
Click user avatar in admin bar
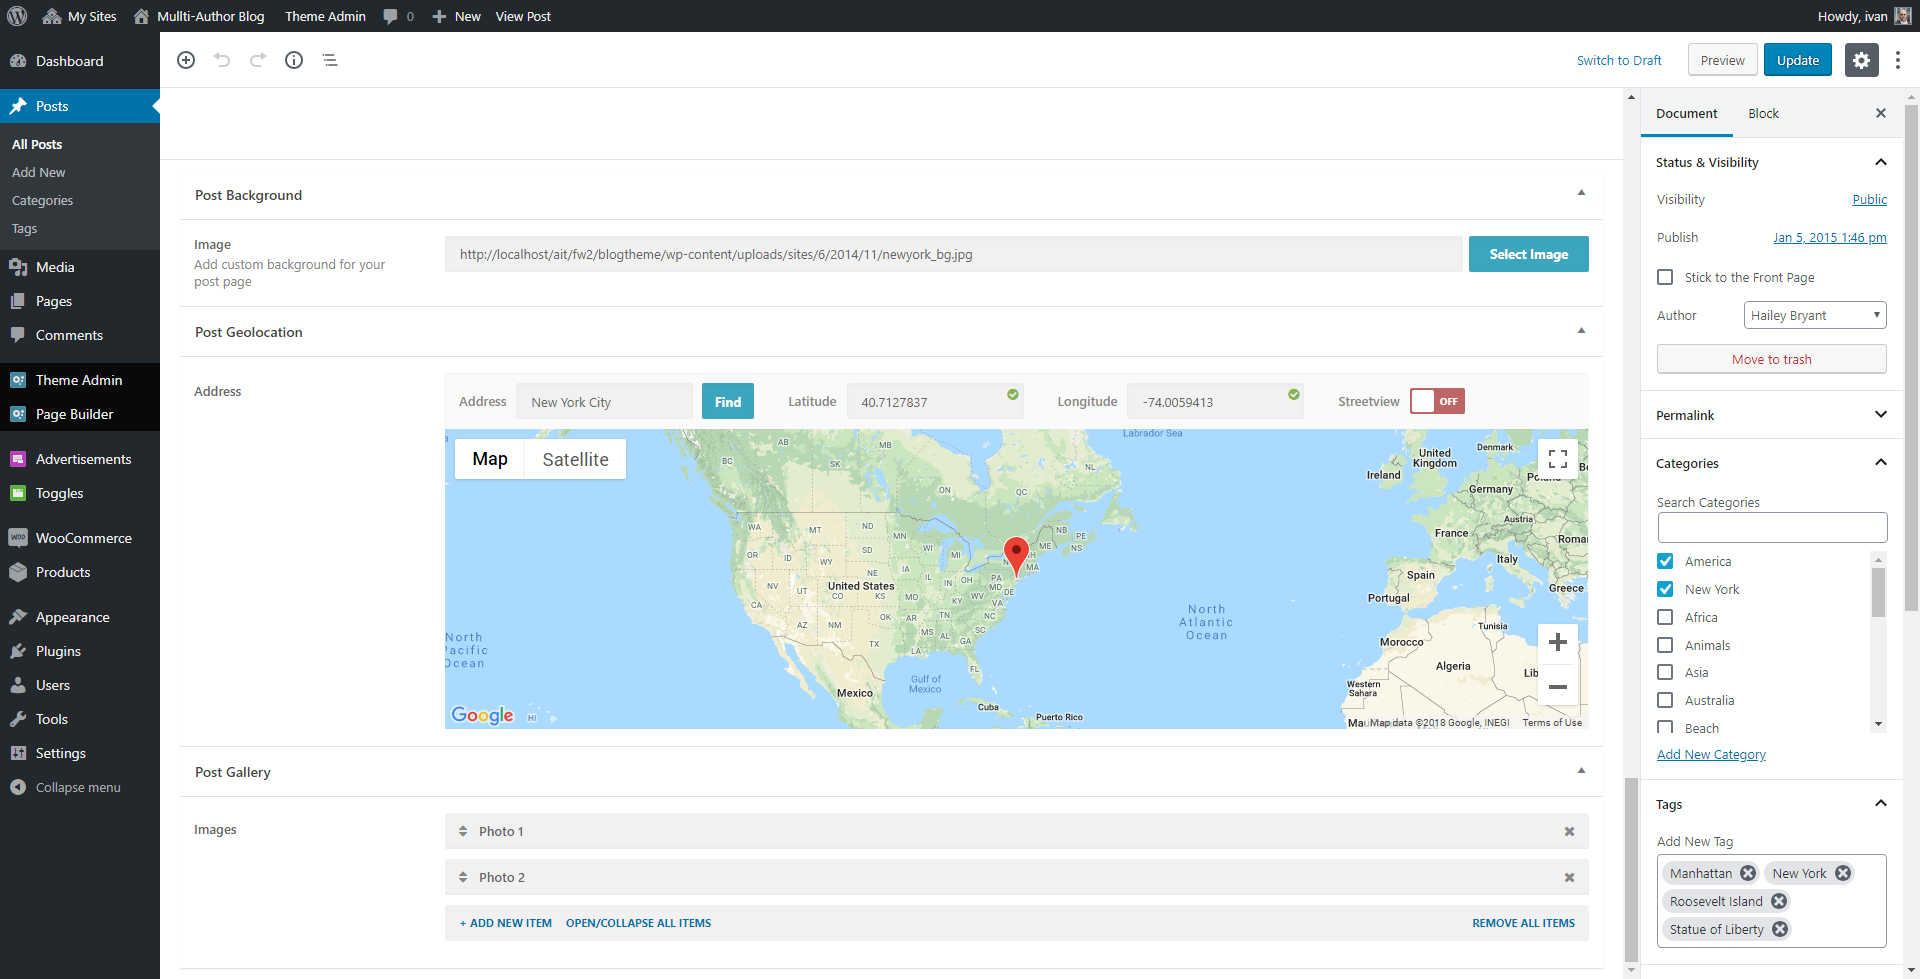pyautogui.click(x=1903, y=16)
